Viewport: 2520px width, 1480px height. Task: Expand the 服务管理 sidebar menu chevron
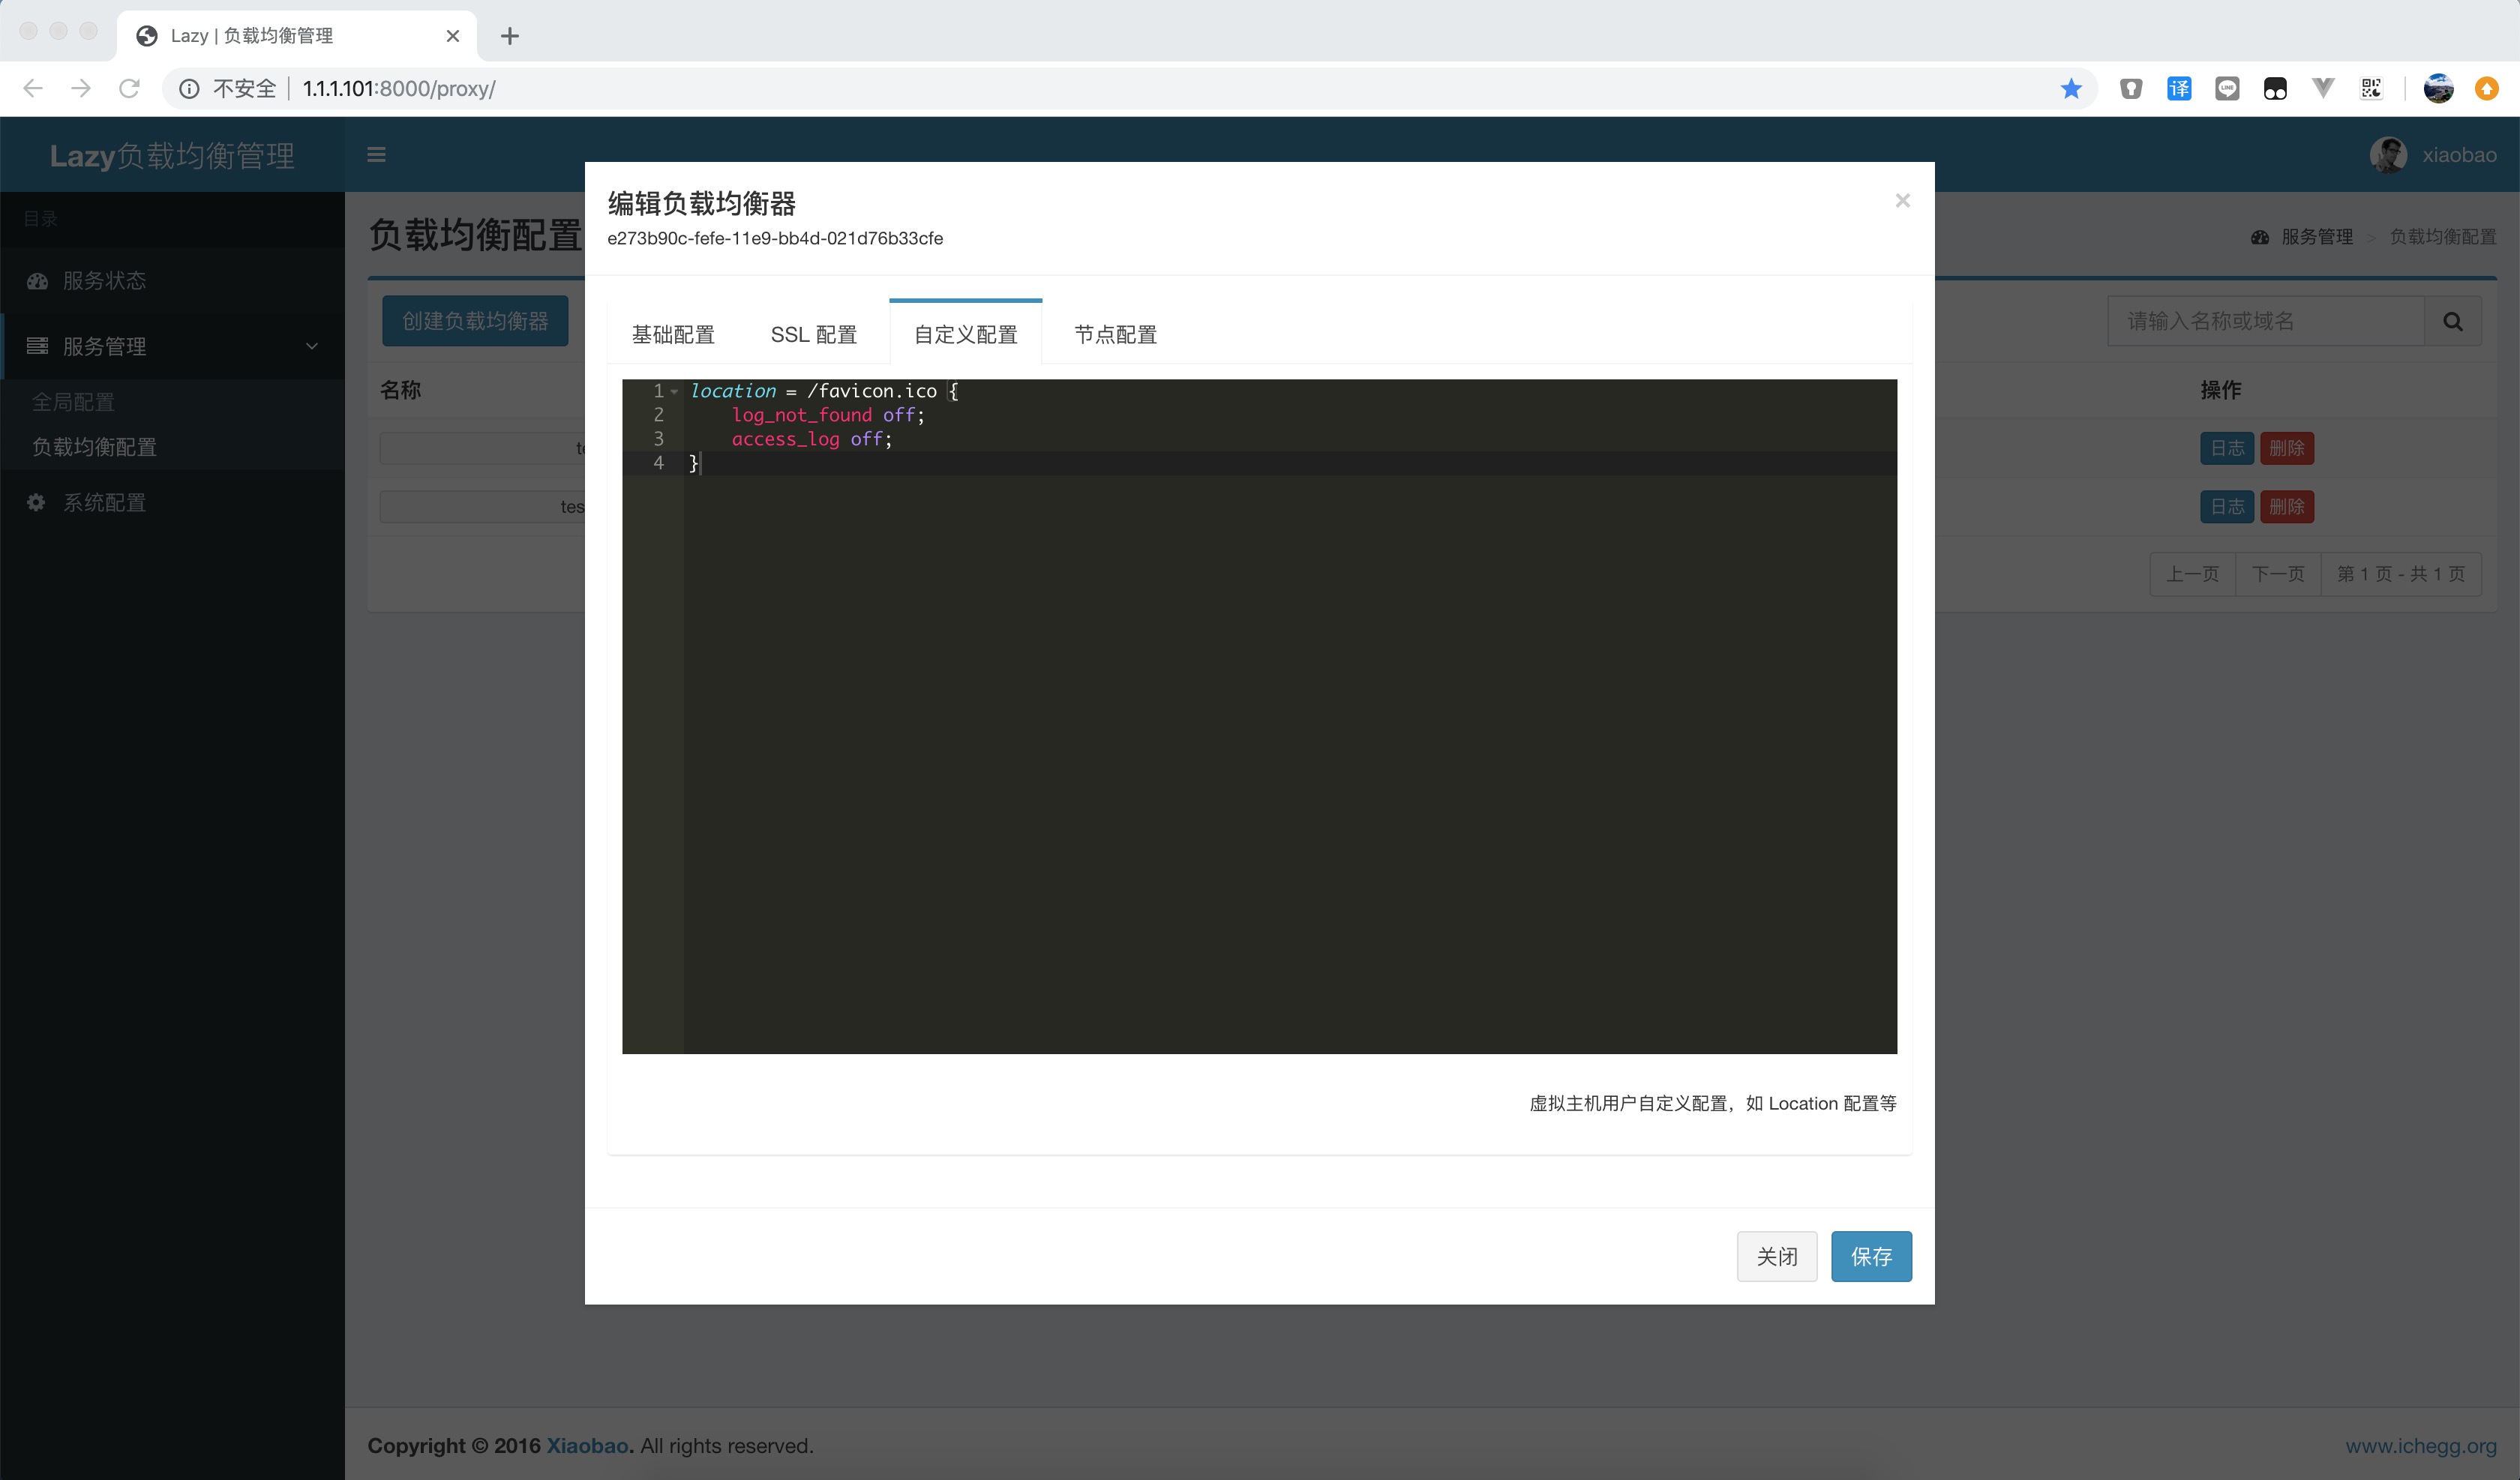[312, 346]
